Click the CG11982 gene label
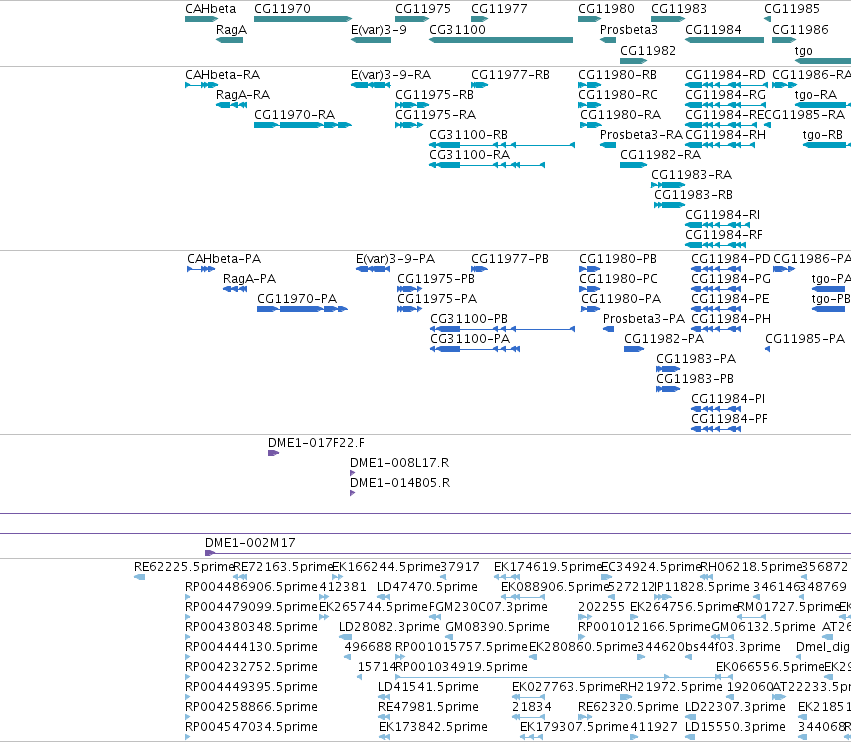 click(x=648, y=50)
